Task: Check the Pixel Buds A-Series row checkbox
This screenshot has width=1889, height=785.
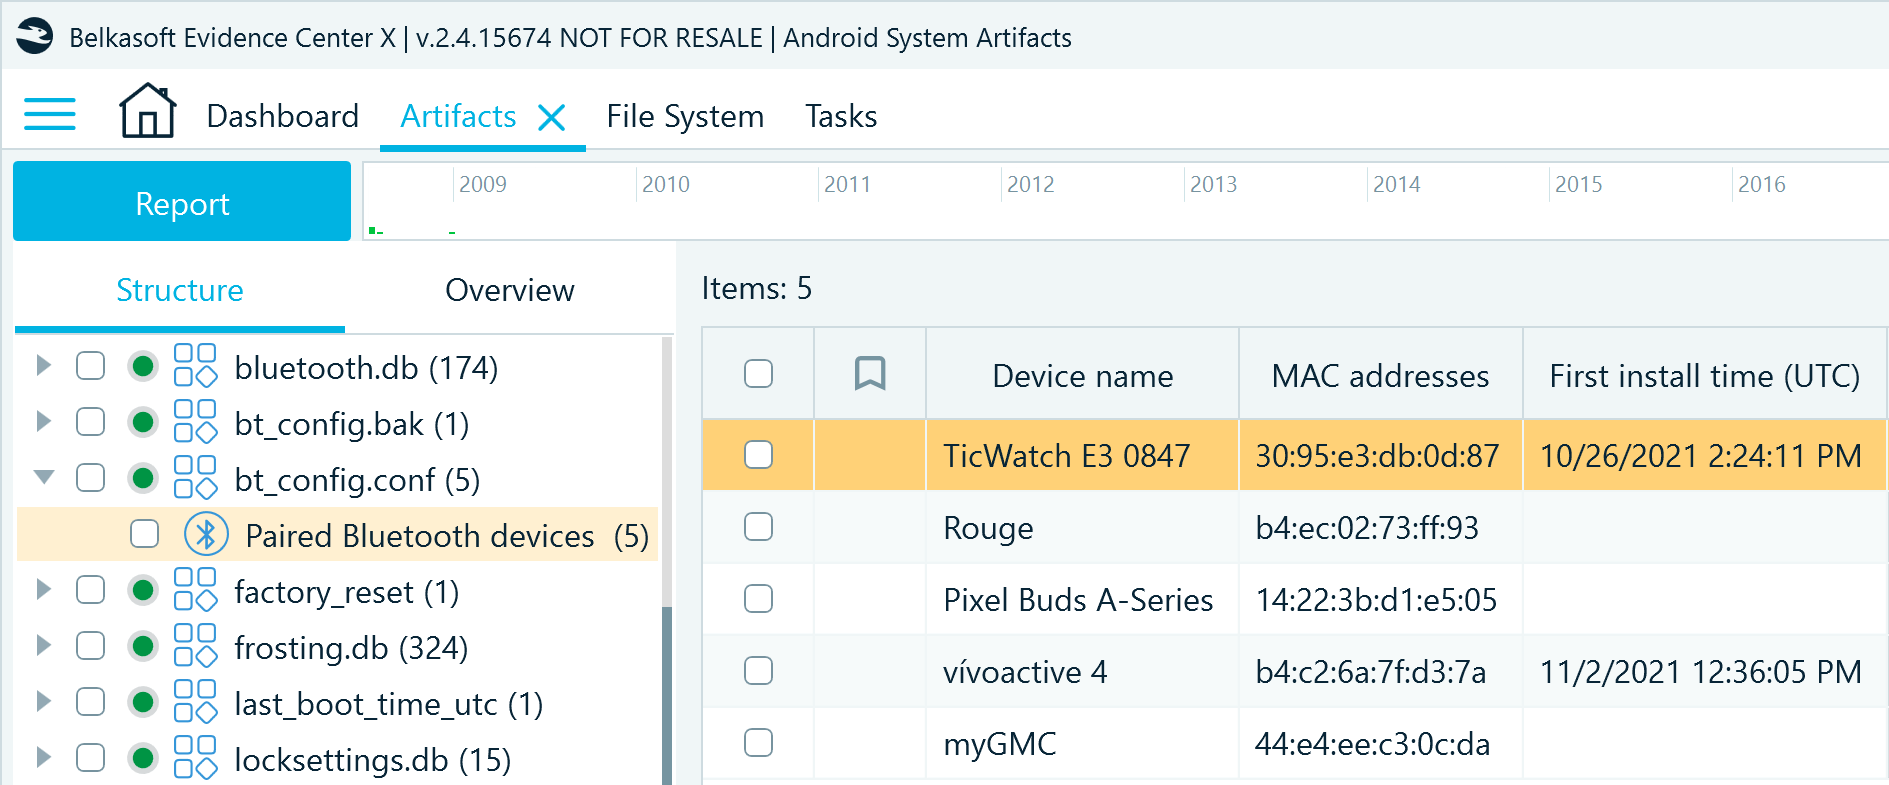Action: pyautogui.click(x=759, y=599)
